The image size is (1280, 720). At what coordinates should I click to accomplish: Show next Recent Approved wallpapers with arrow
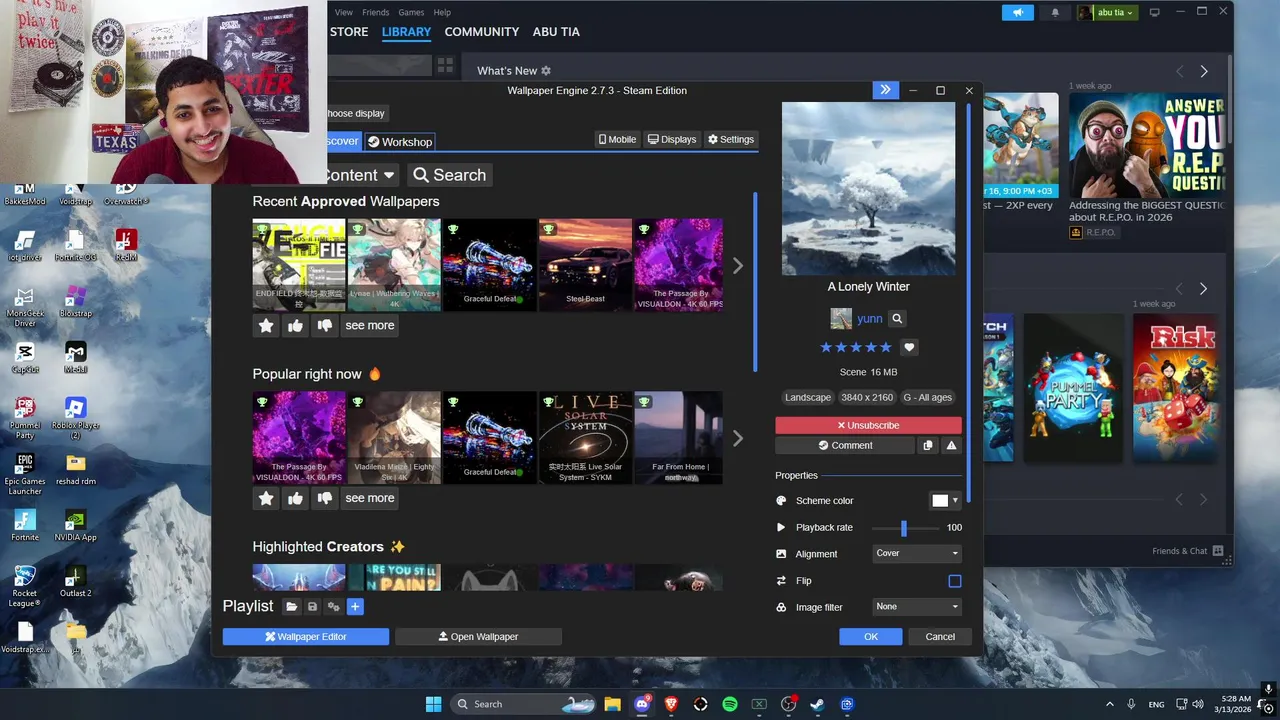pos(738,266)
